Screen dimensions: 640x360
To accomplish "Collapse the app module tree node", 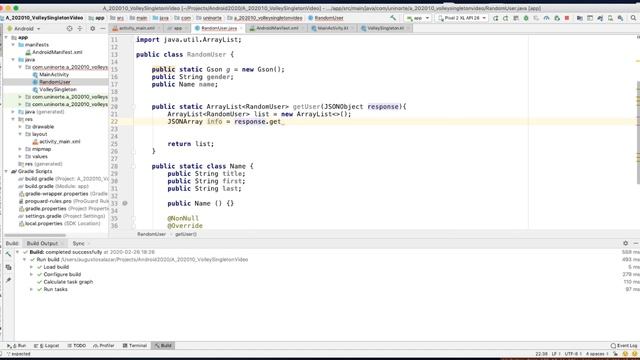I will tap(6, 37).
